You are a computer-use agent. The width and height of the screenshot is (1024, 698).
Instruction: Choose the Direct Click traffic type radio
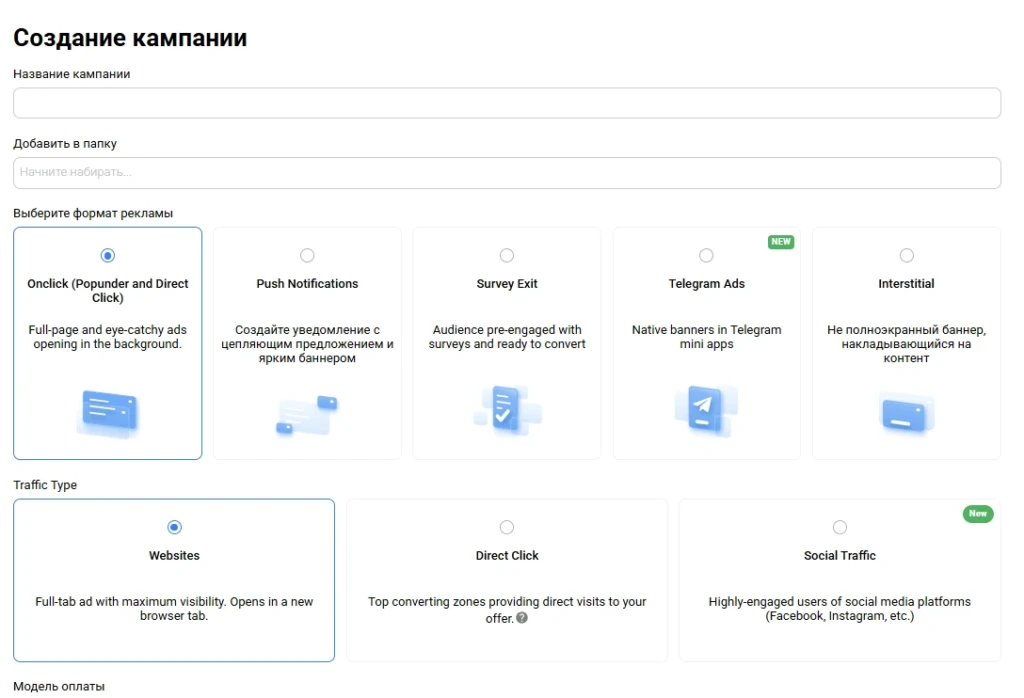(x=507, y=527)
